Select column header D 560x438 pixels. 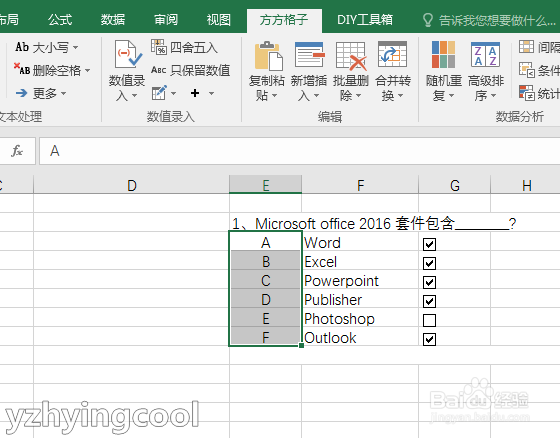[x=131, y=185]
